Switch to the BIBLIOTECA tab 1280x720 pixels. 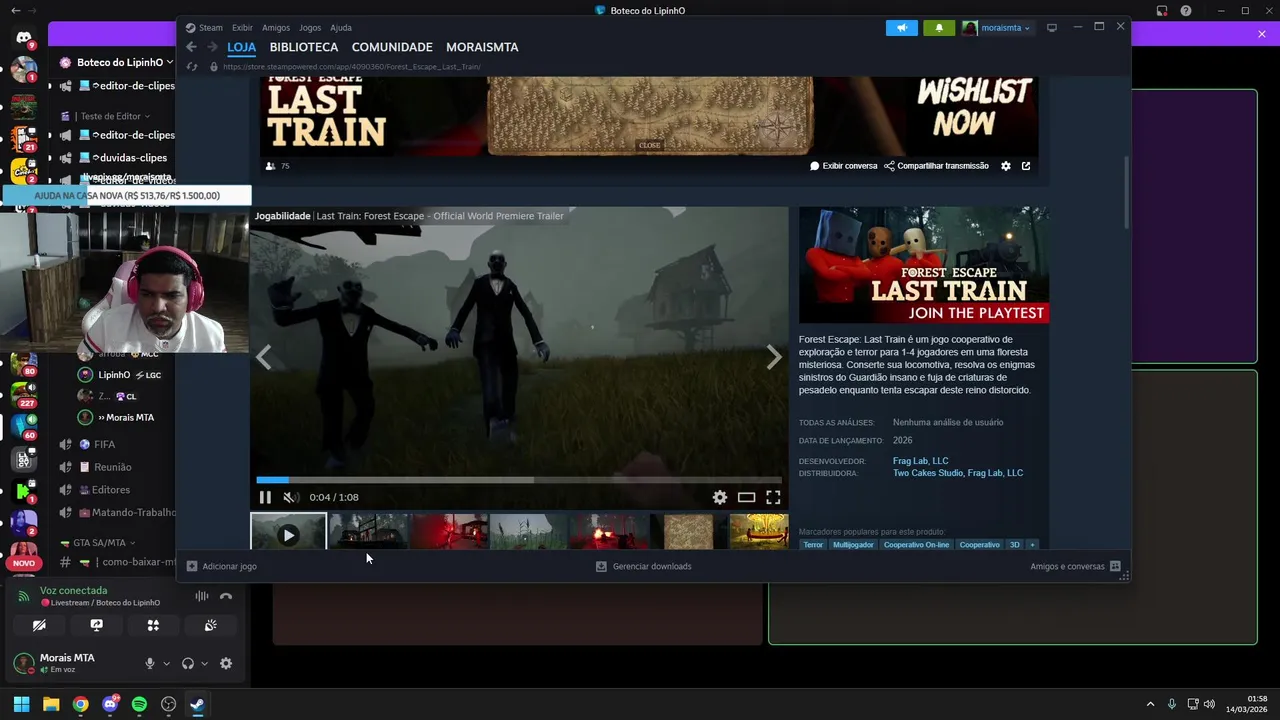(x=304, y=47)
